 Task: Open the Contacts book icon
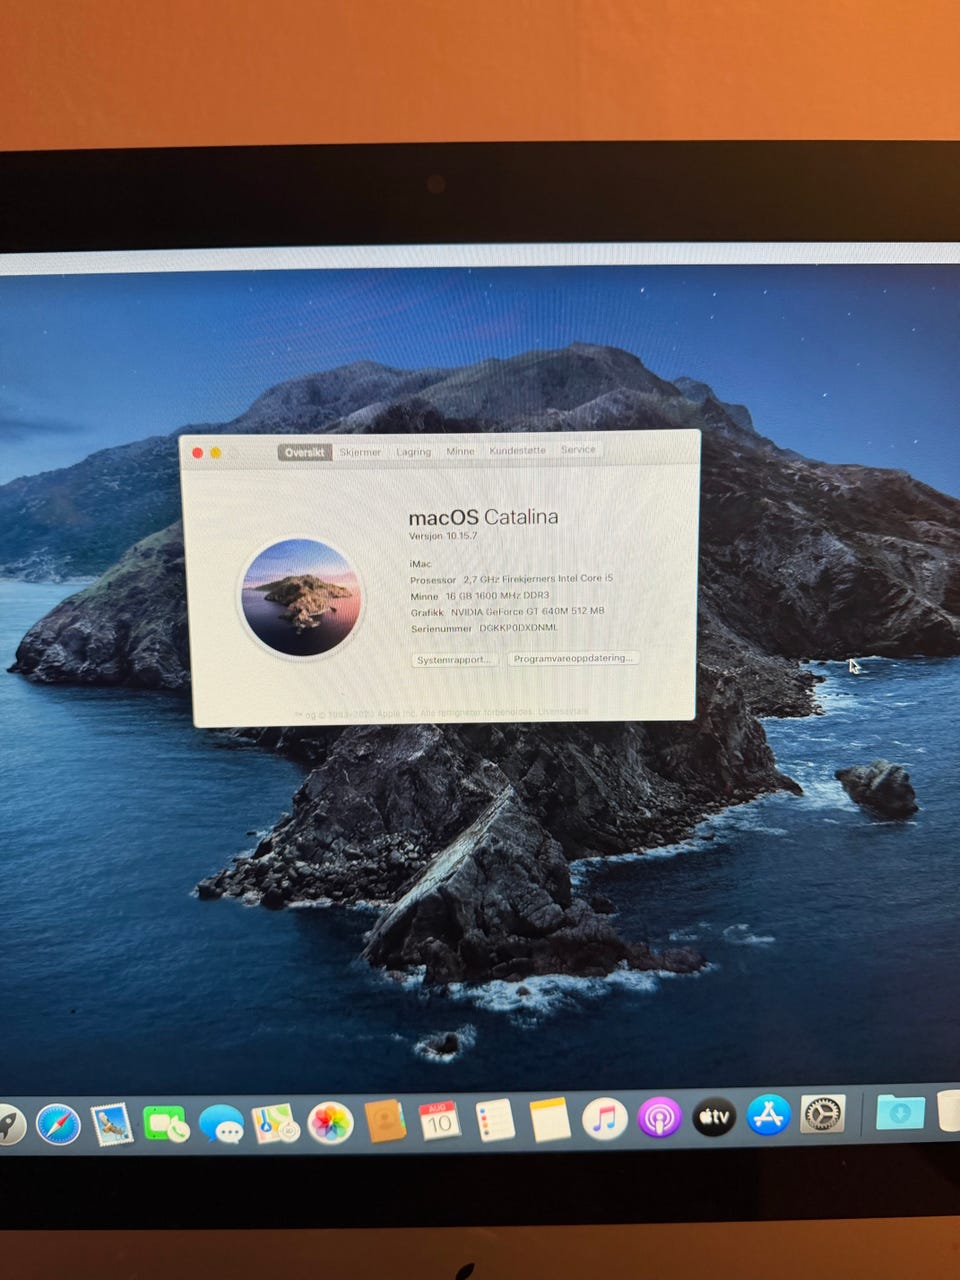[x=385, y=1121]
